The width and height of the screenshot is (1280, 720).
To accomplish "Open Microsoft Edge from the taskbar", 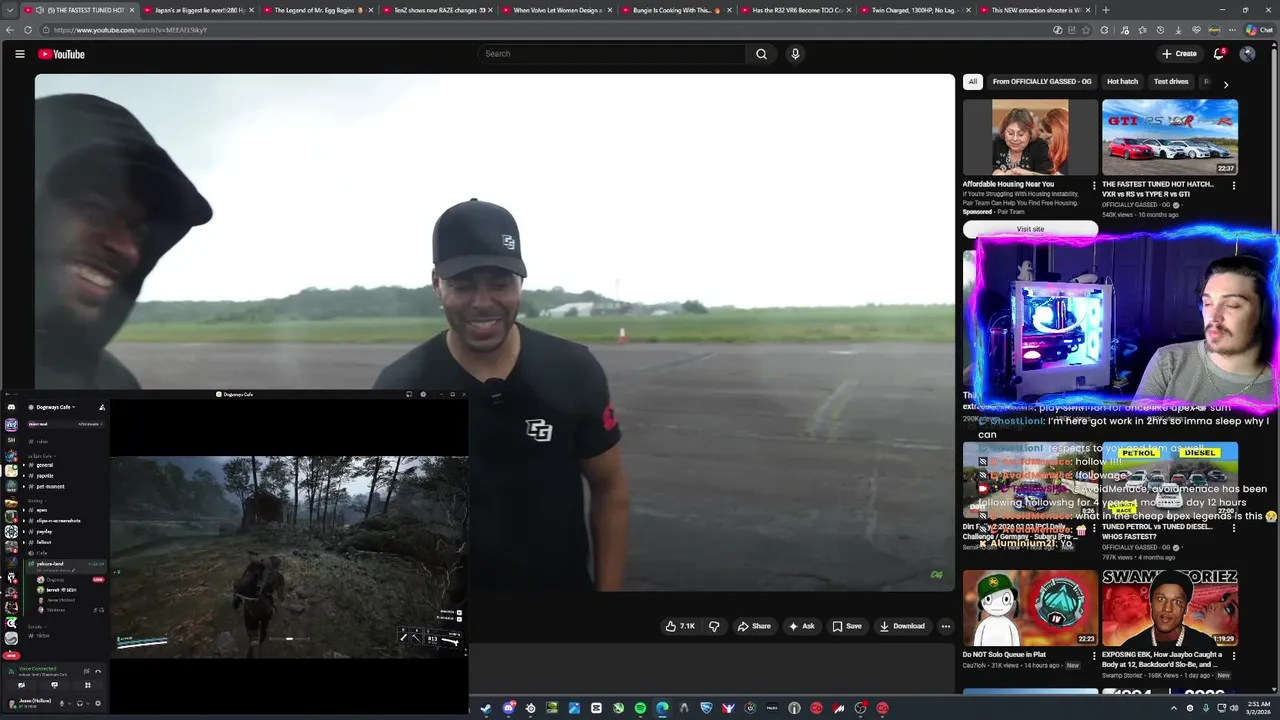I will tap(662, 708).
